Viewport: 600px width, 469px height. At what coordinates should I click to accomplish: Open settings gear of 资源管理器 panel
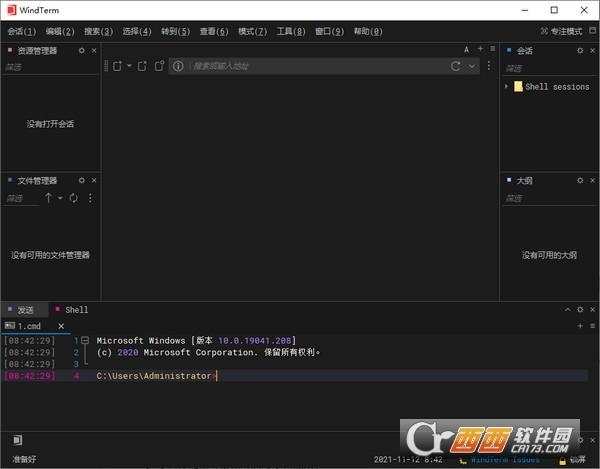(82, 50)
